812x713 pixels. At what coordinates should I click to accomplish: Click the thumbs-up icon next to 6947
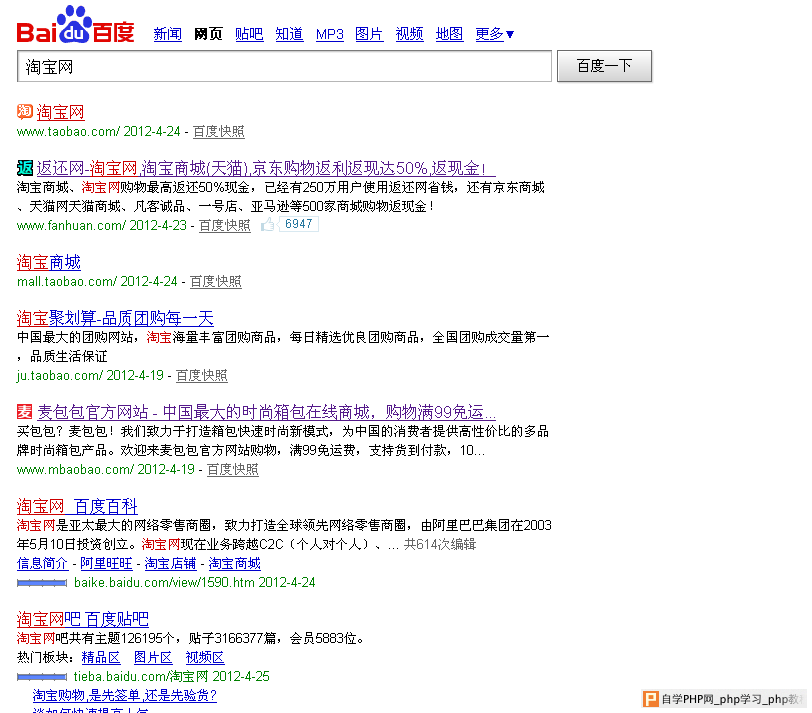click(x=268, y=225)
